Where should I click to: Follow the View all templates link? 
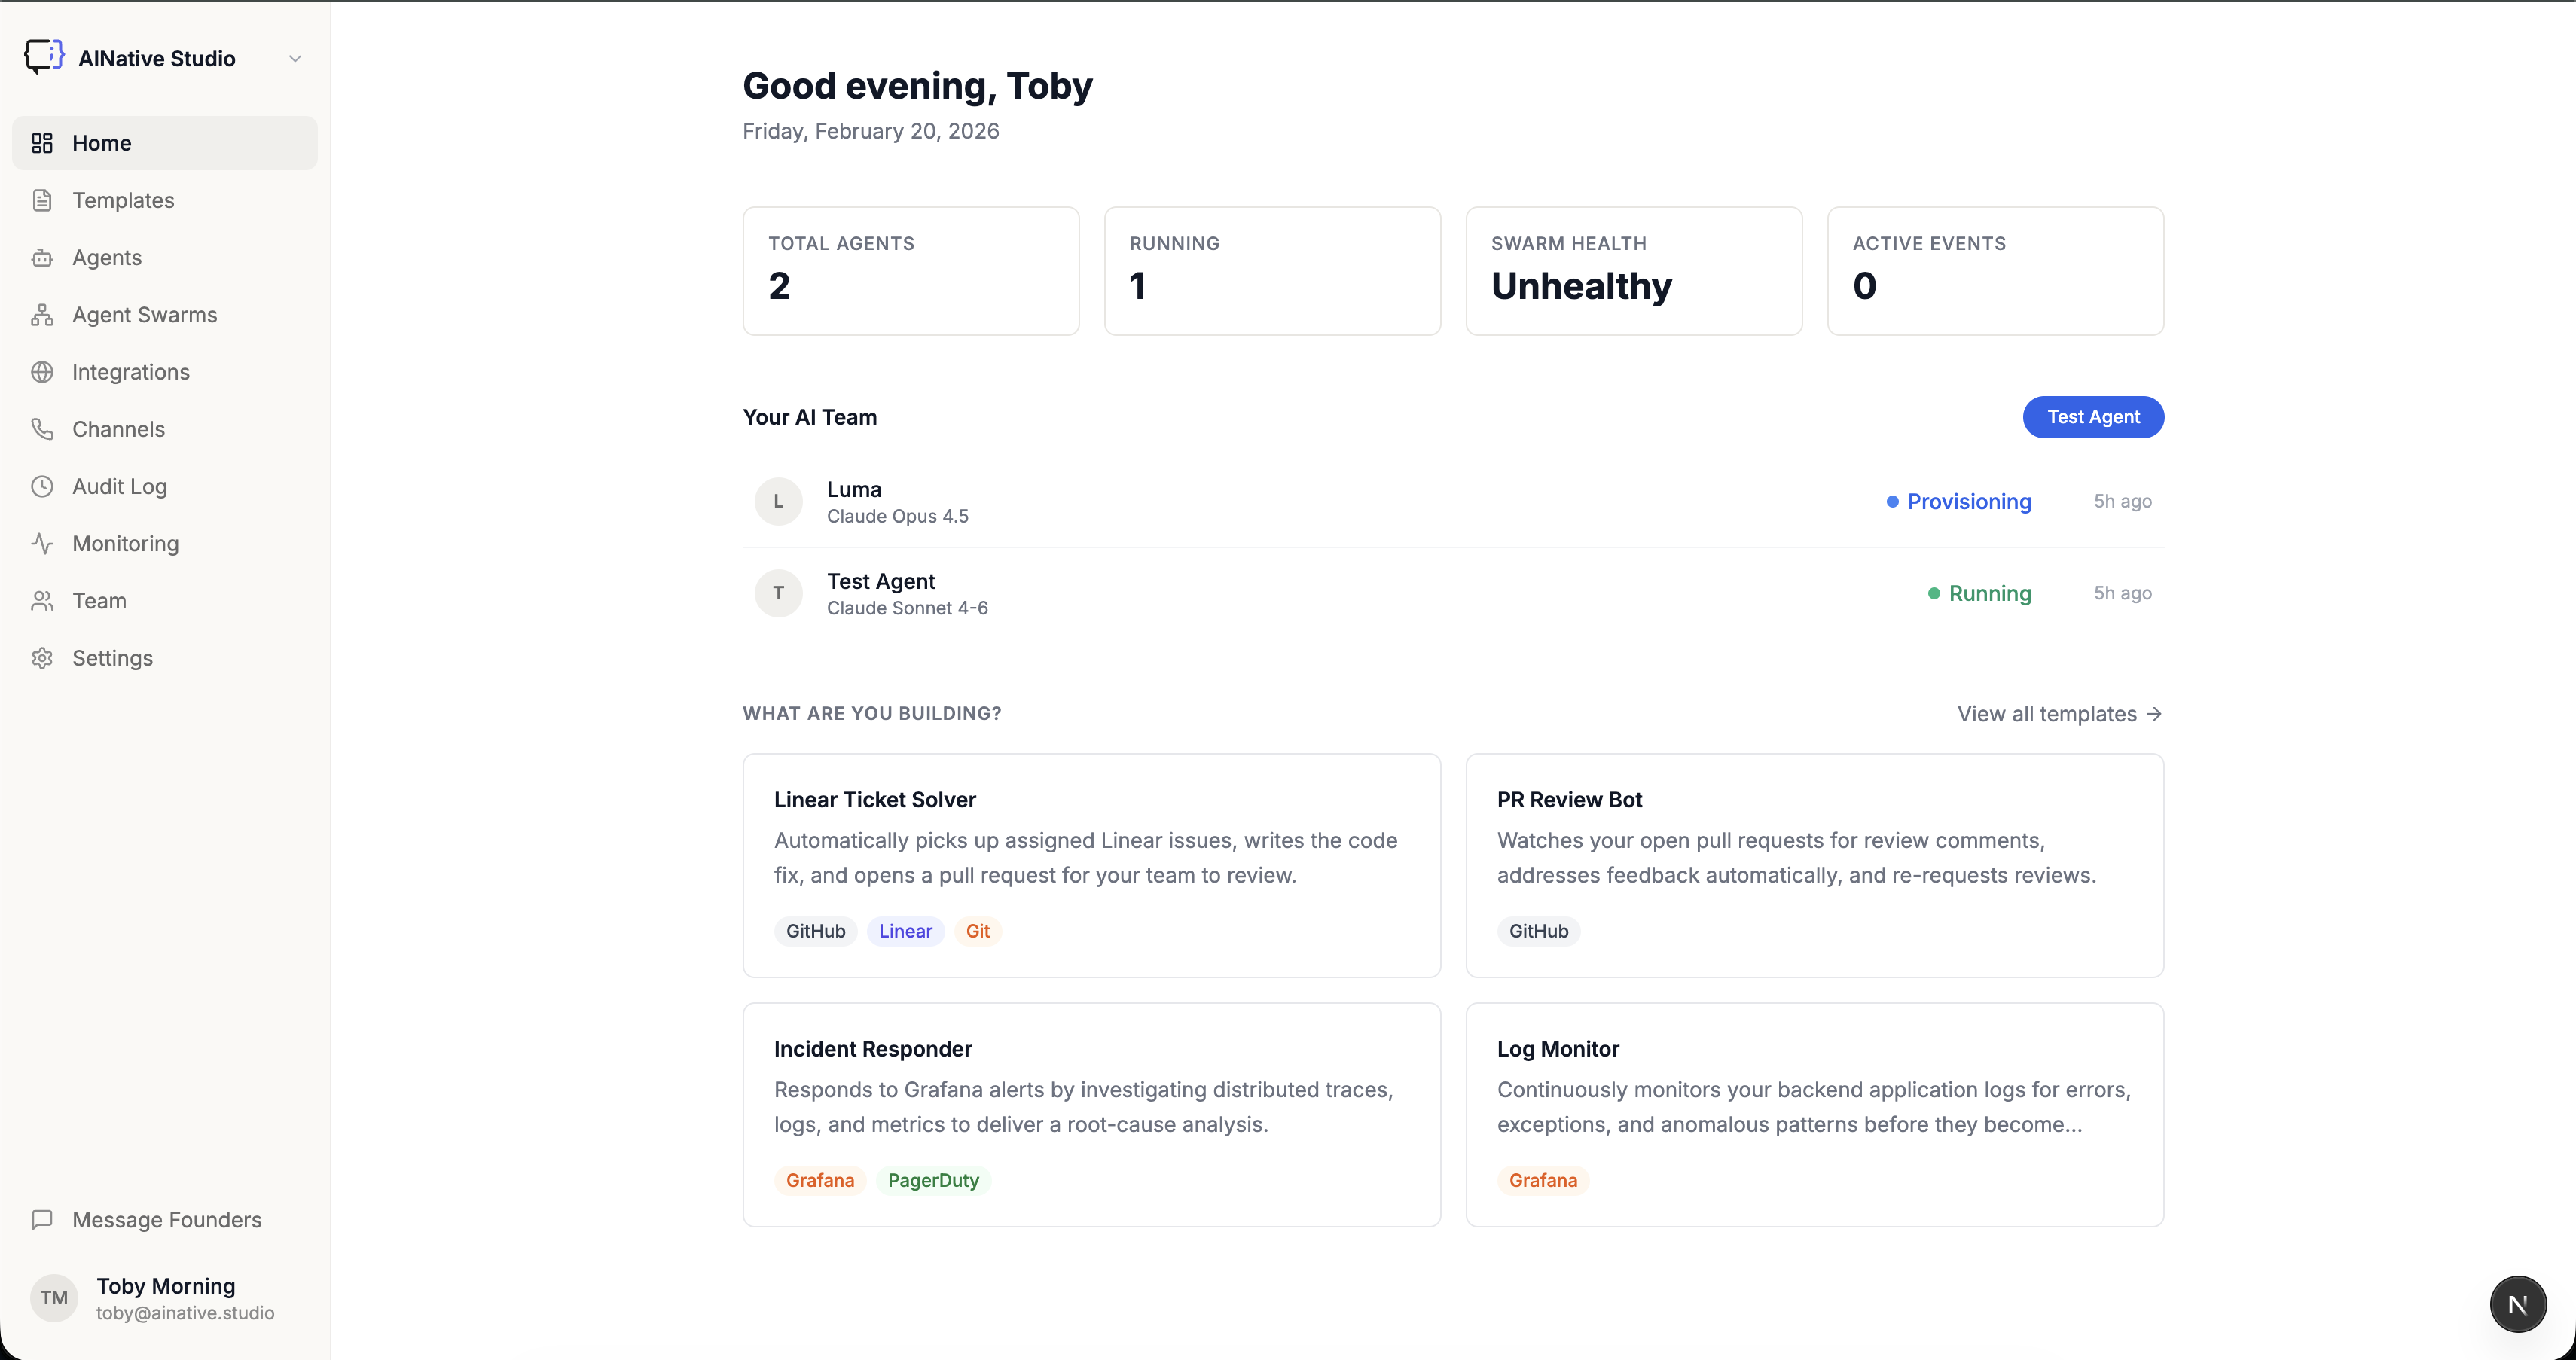pyautogui.click(x=2059, y=714)
